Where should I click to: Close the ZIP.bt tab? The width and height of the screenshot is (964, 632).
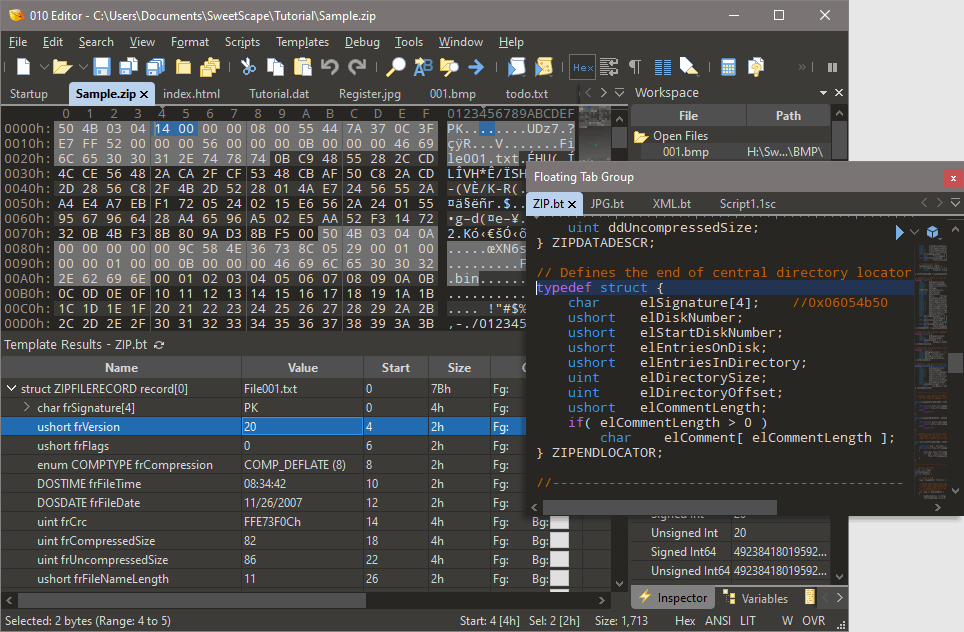pyautogui.click(x=572, y=204)
